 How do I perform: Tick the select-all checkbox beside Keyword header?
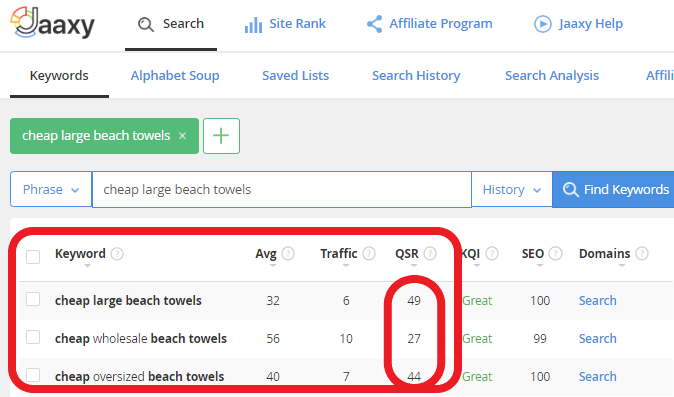pyautogui.click(x=33, y=257)
